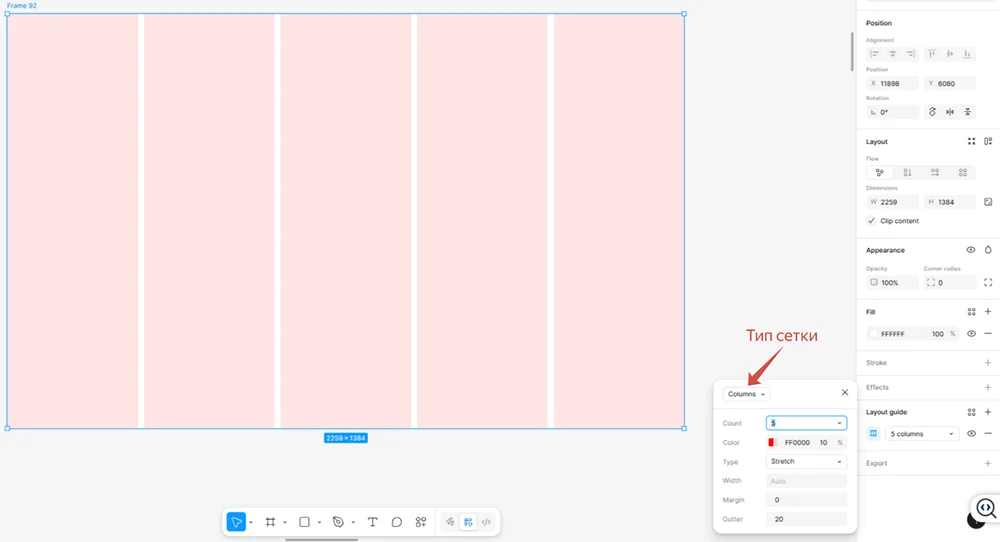Switch to Design mode in toolbar
Viewport: 1000px width, 542px height.
468,522
